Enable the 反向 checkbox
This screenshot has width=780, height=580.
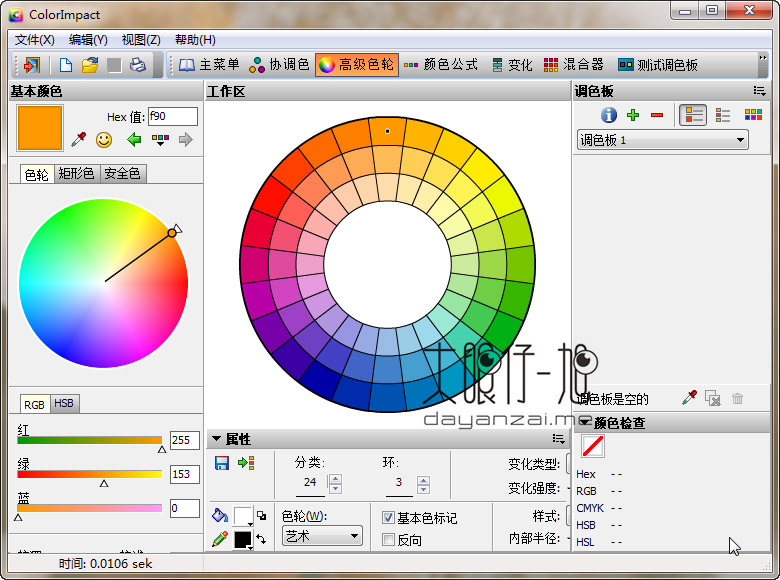(x=389, y=540)
